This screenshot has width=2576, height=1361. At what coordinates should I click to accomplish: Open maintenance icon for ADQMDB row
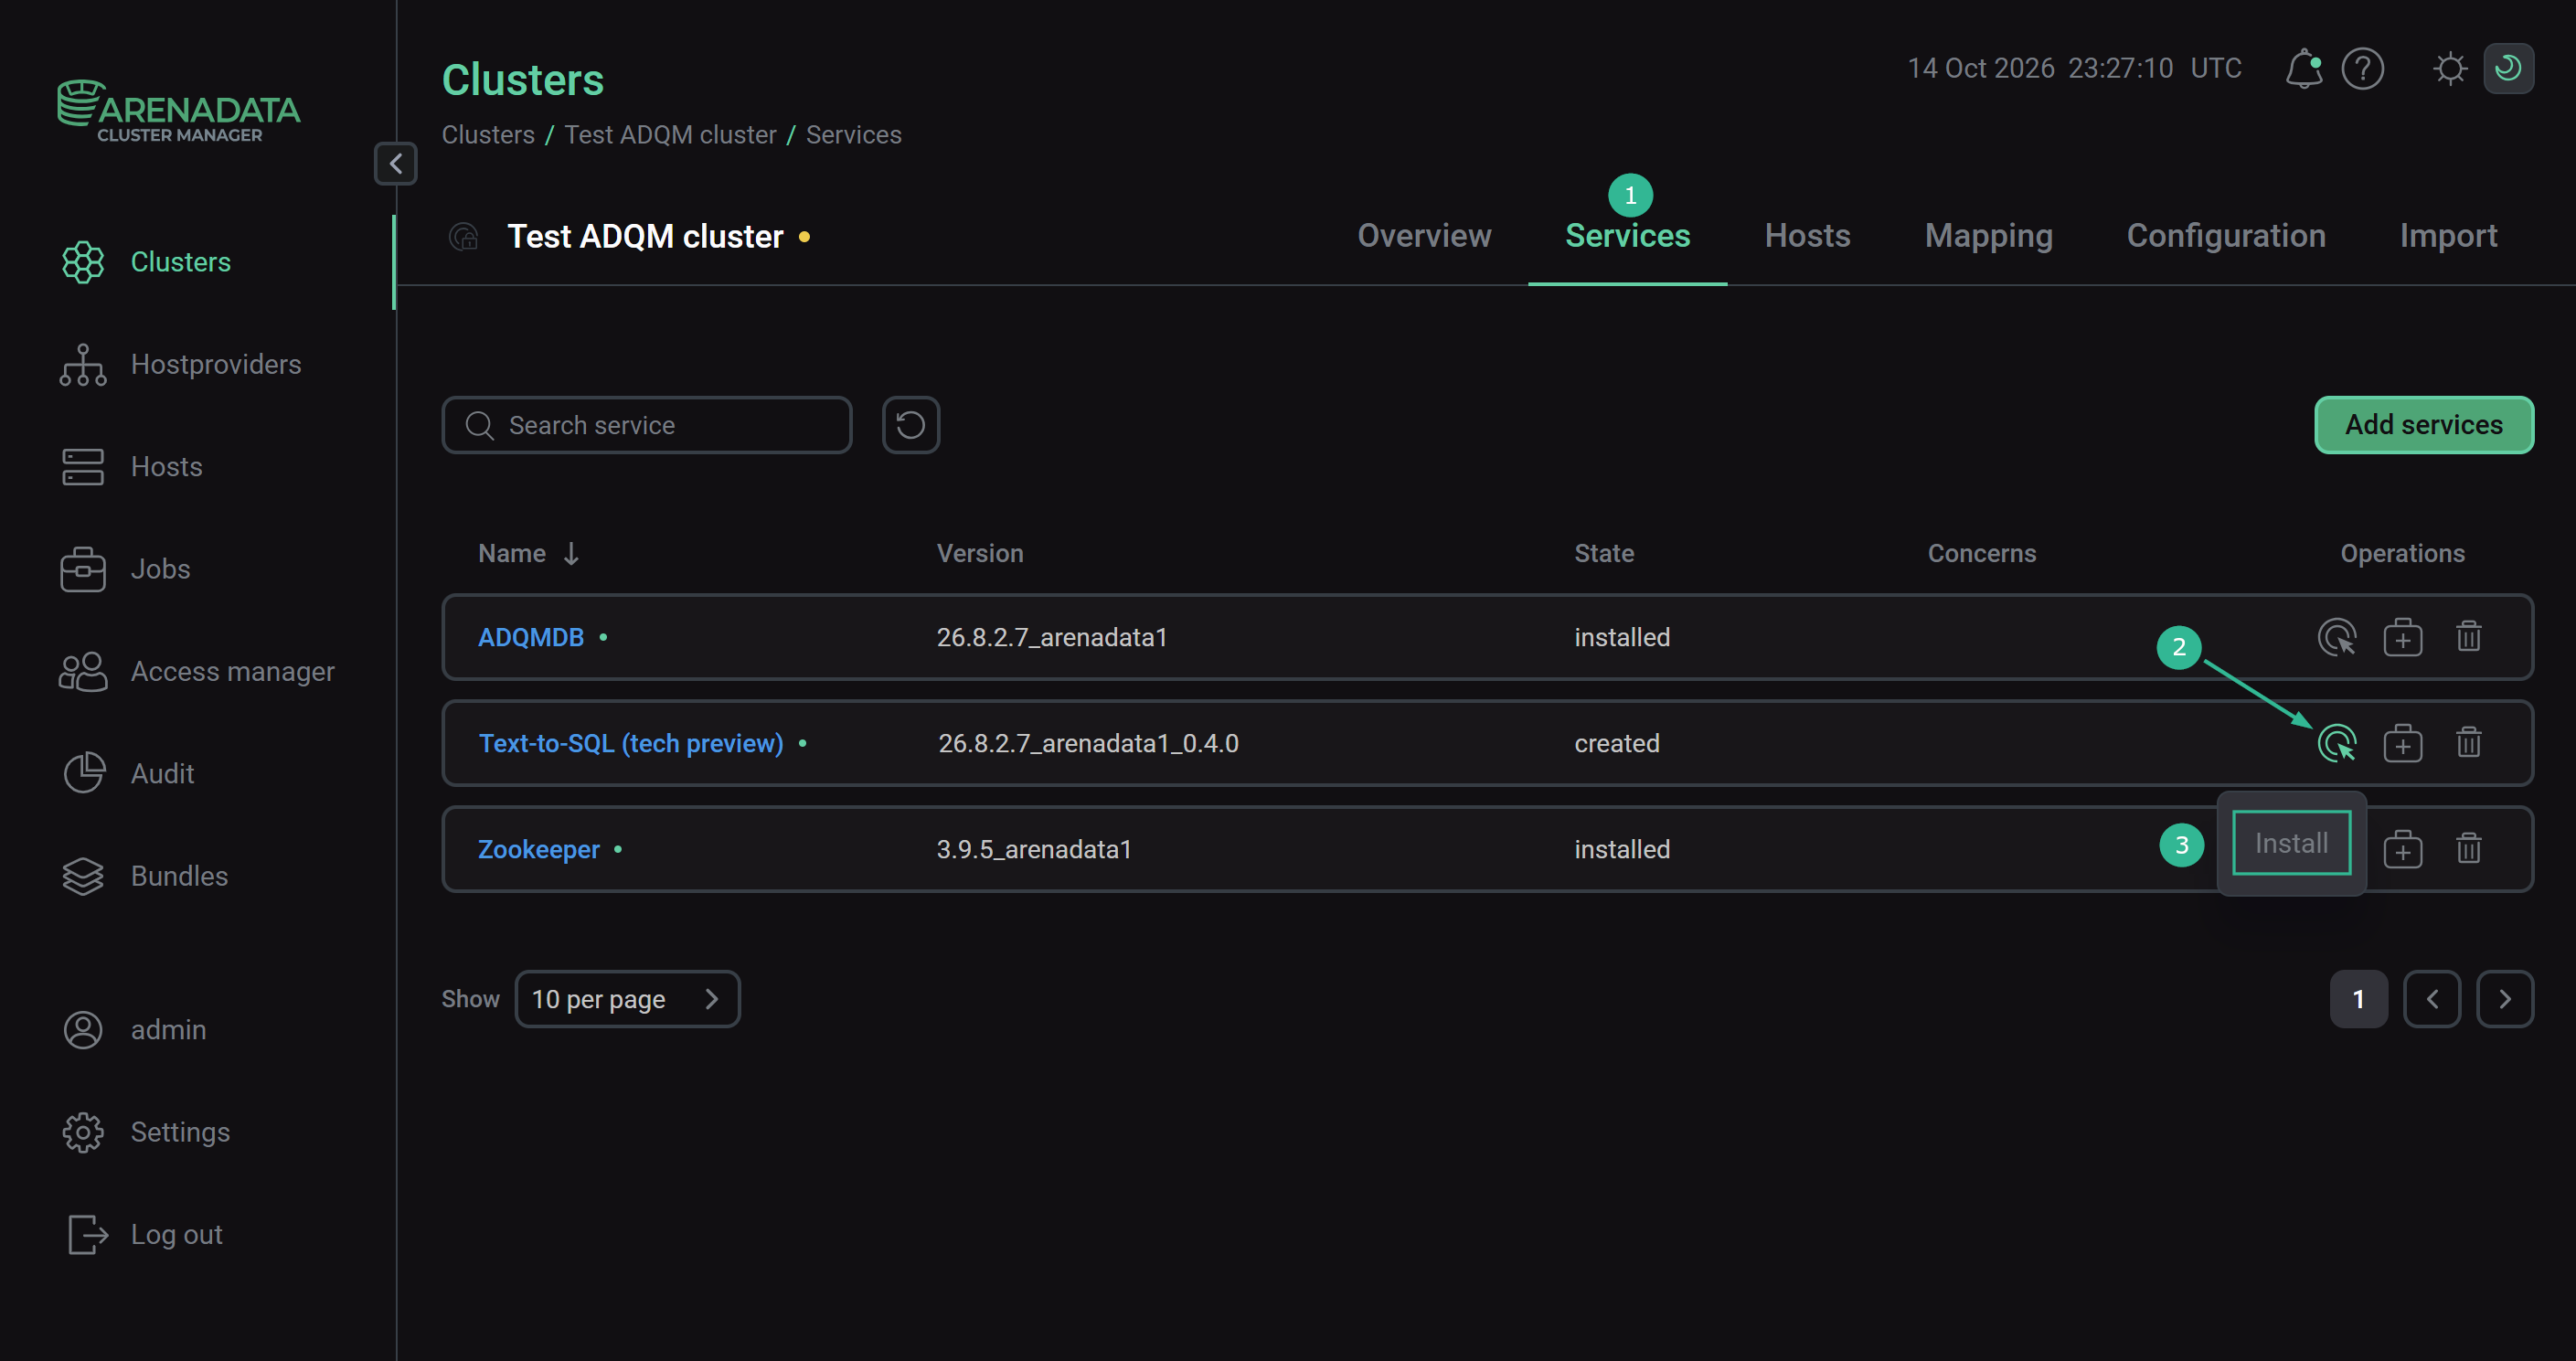tap(2402, 637)
